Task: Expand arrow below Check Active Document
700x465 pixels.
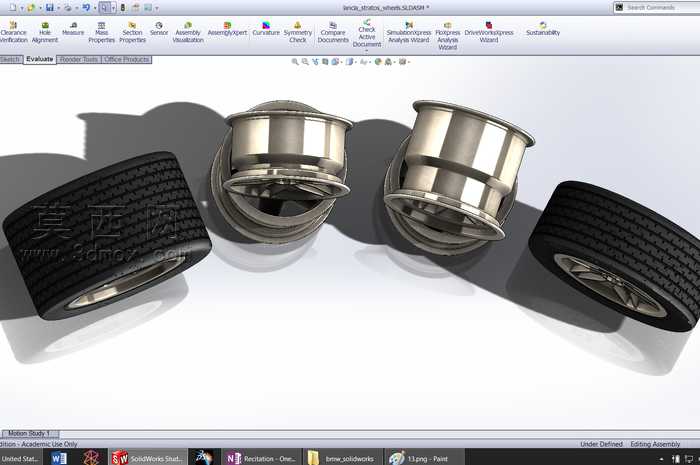Action: click(367, 50)
